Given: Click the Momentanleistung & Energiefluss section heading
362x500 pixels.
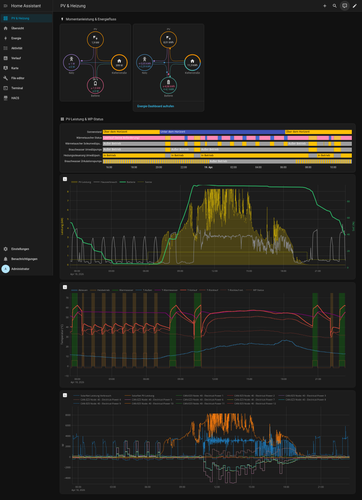Looking at the screenshot, I should pos(91,19).
